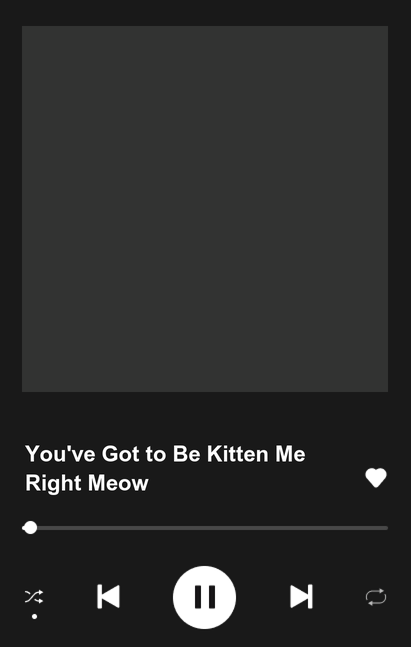Unlike the song with the heart icon
The width and height of the screenshot is (411, 647).
tap(376, 478)
